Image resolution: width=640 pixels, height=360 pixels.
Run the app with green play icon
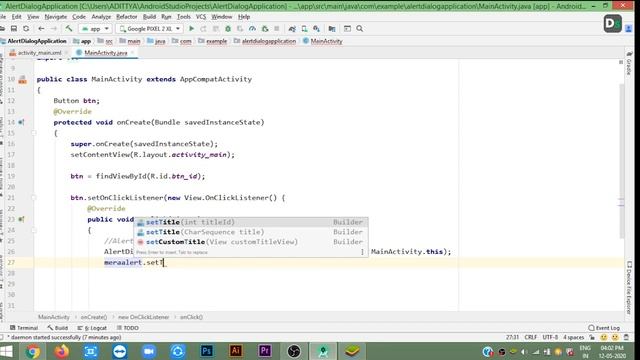pos(191,29)
